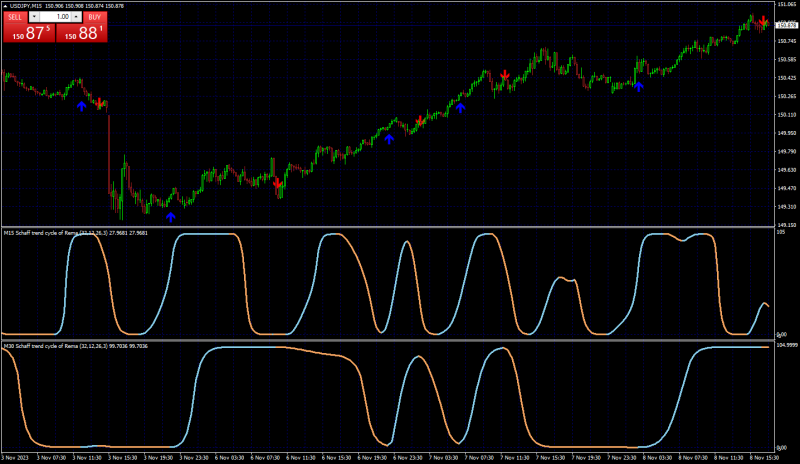Click the M30 Schaff trend cycle indicator label
This screenshot has width=800, height=464.
click(x=76, y=346)
